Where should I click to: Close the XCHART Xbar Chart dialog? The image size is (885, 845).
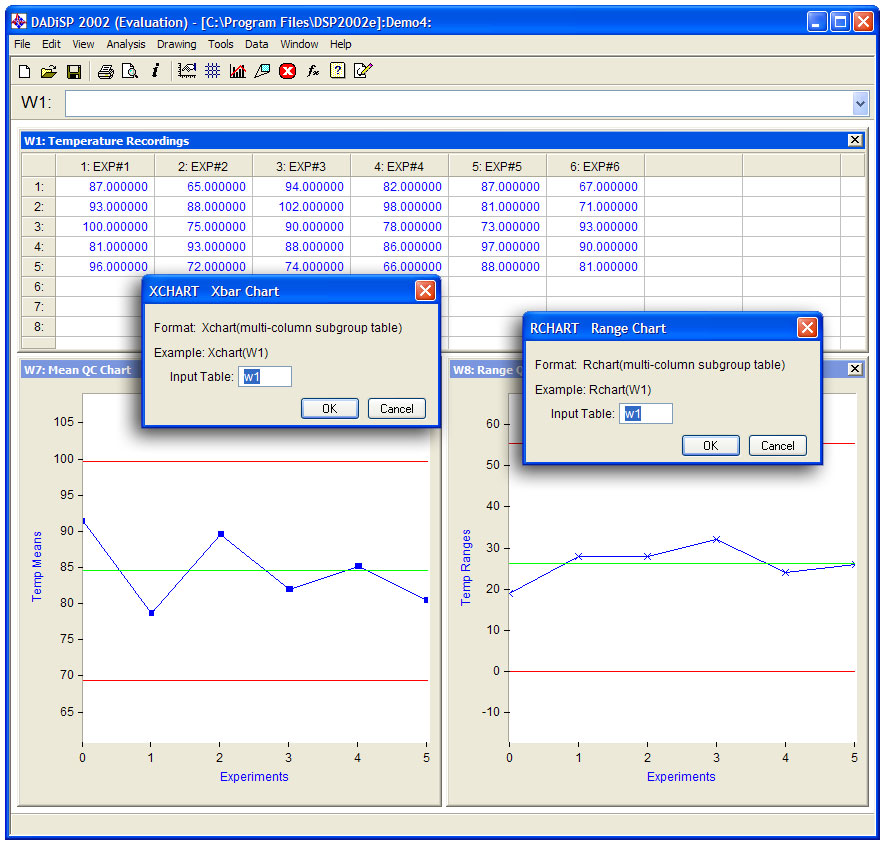tap(425, 291)
